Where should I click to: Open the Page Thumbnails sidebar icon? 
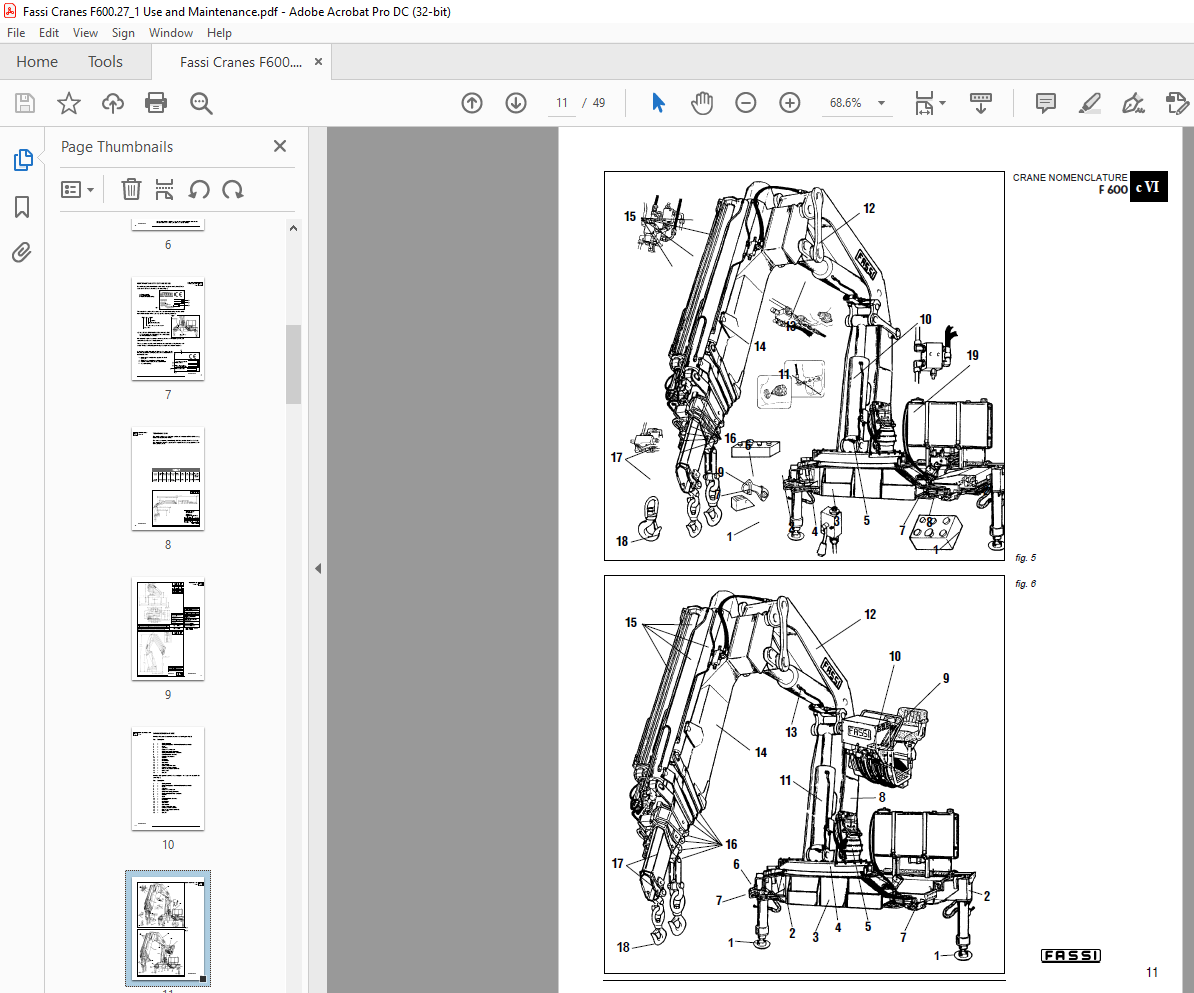[x=23, y=160]
